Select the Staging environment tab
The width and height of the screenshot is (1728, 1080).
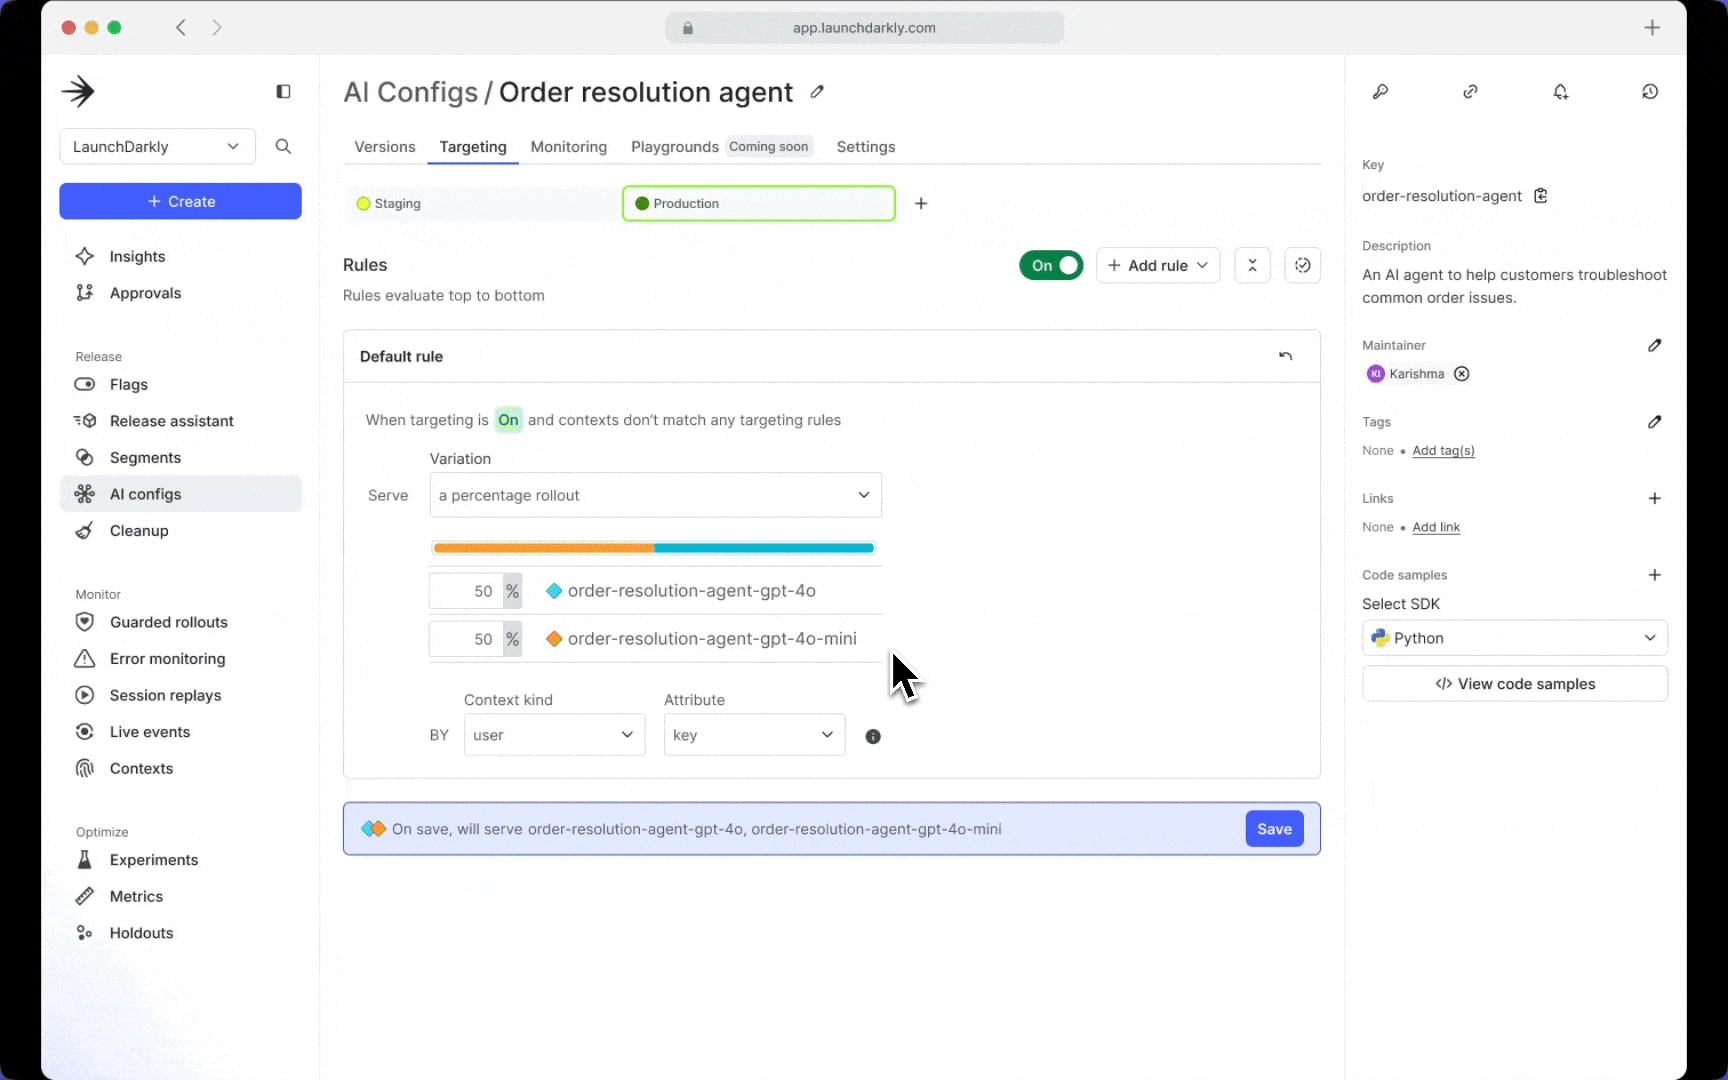481,204
